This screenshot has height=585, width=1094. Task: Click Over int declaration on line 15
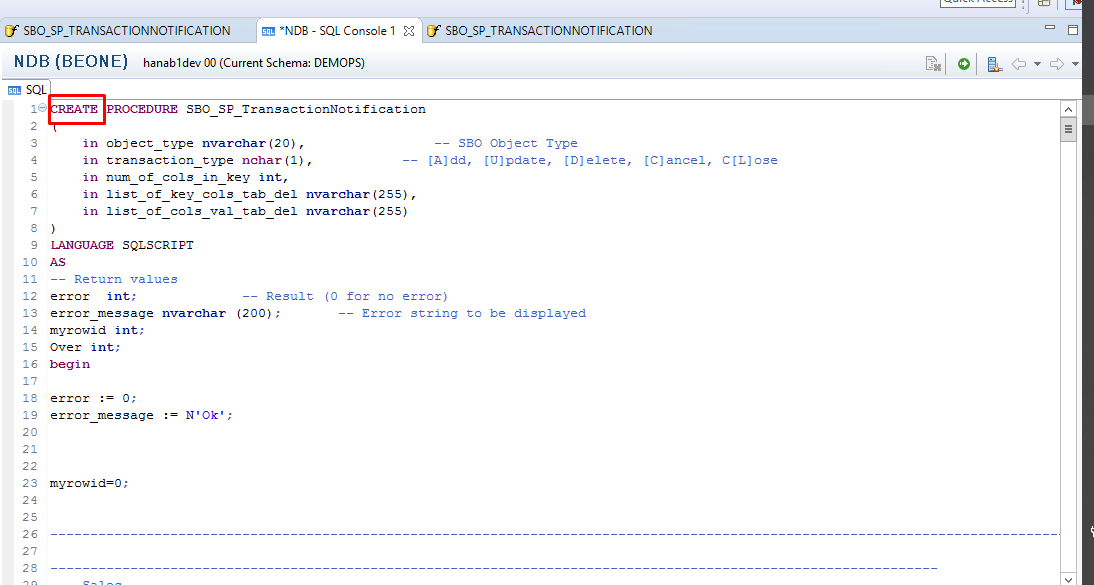86,347
